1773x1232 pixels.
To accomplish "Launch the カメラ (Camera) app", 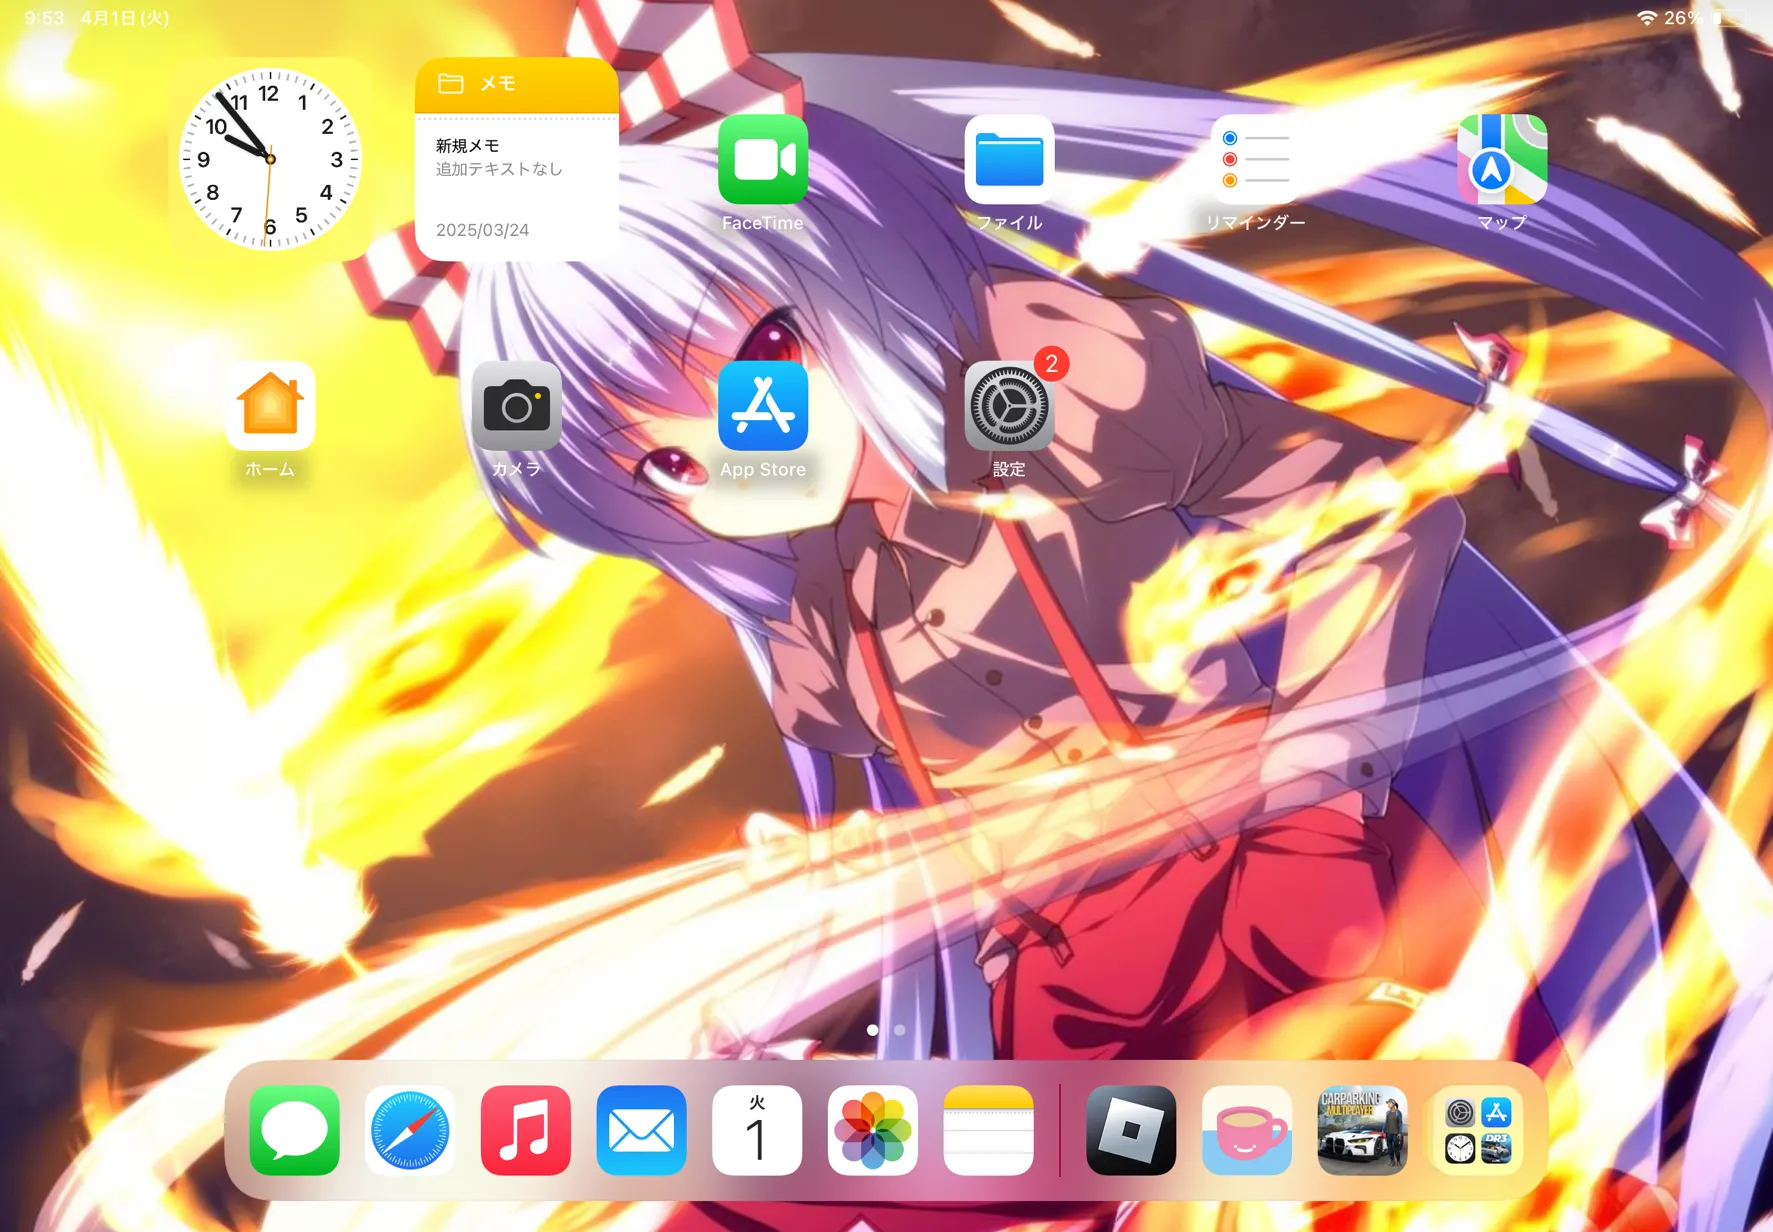I will pyautogui.click(x=516, y=406).
